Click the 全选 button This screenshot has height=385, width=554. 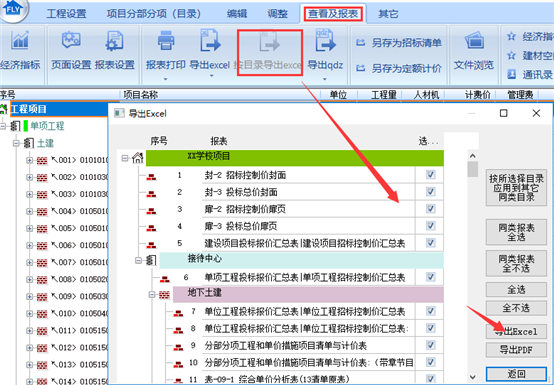coord(516,290)
